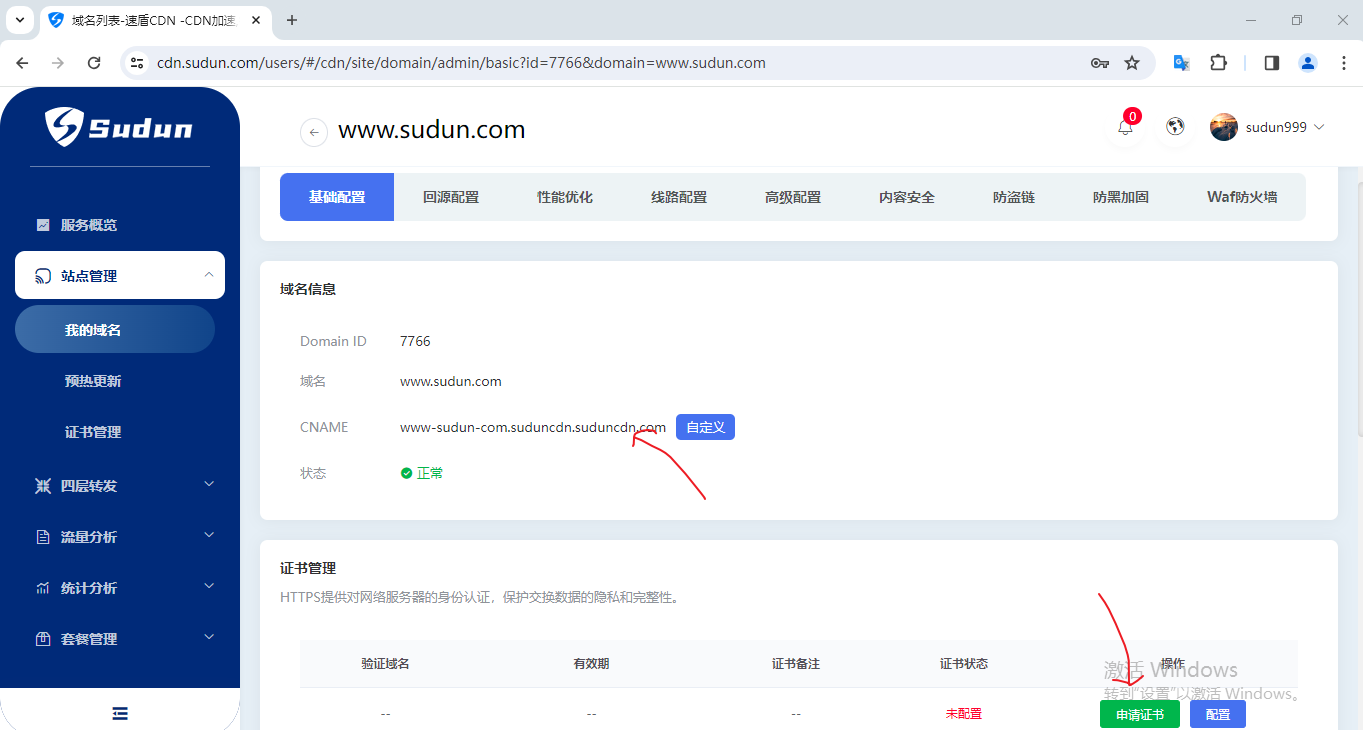The image size is (1363, 730).
Task: Bookmark this page with star icon
Action: [x=1132, y=63]
